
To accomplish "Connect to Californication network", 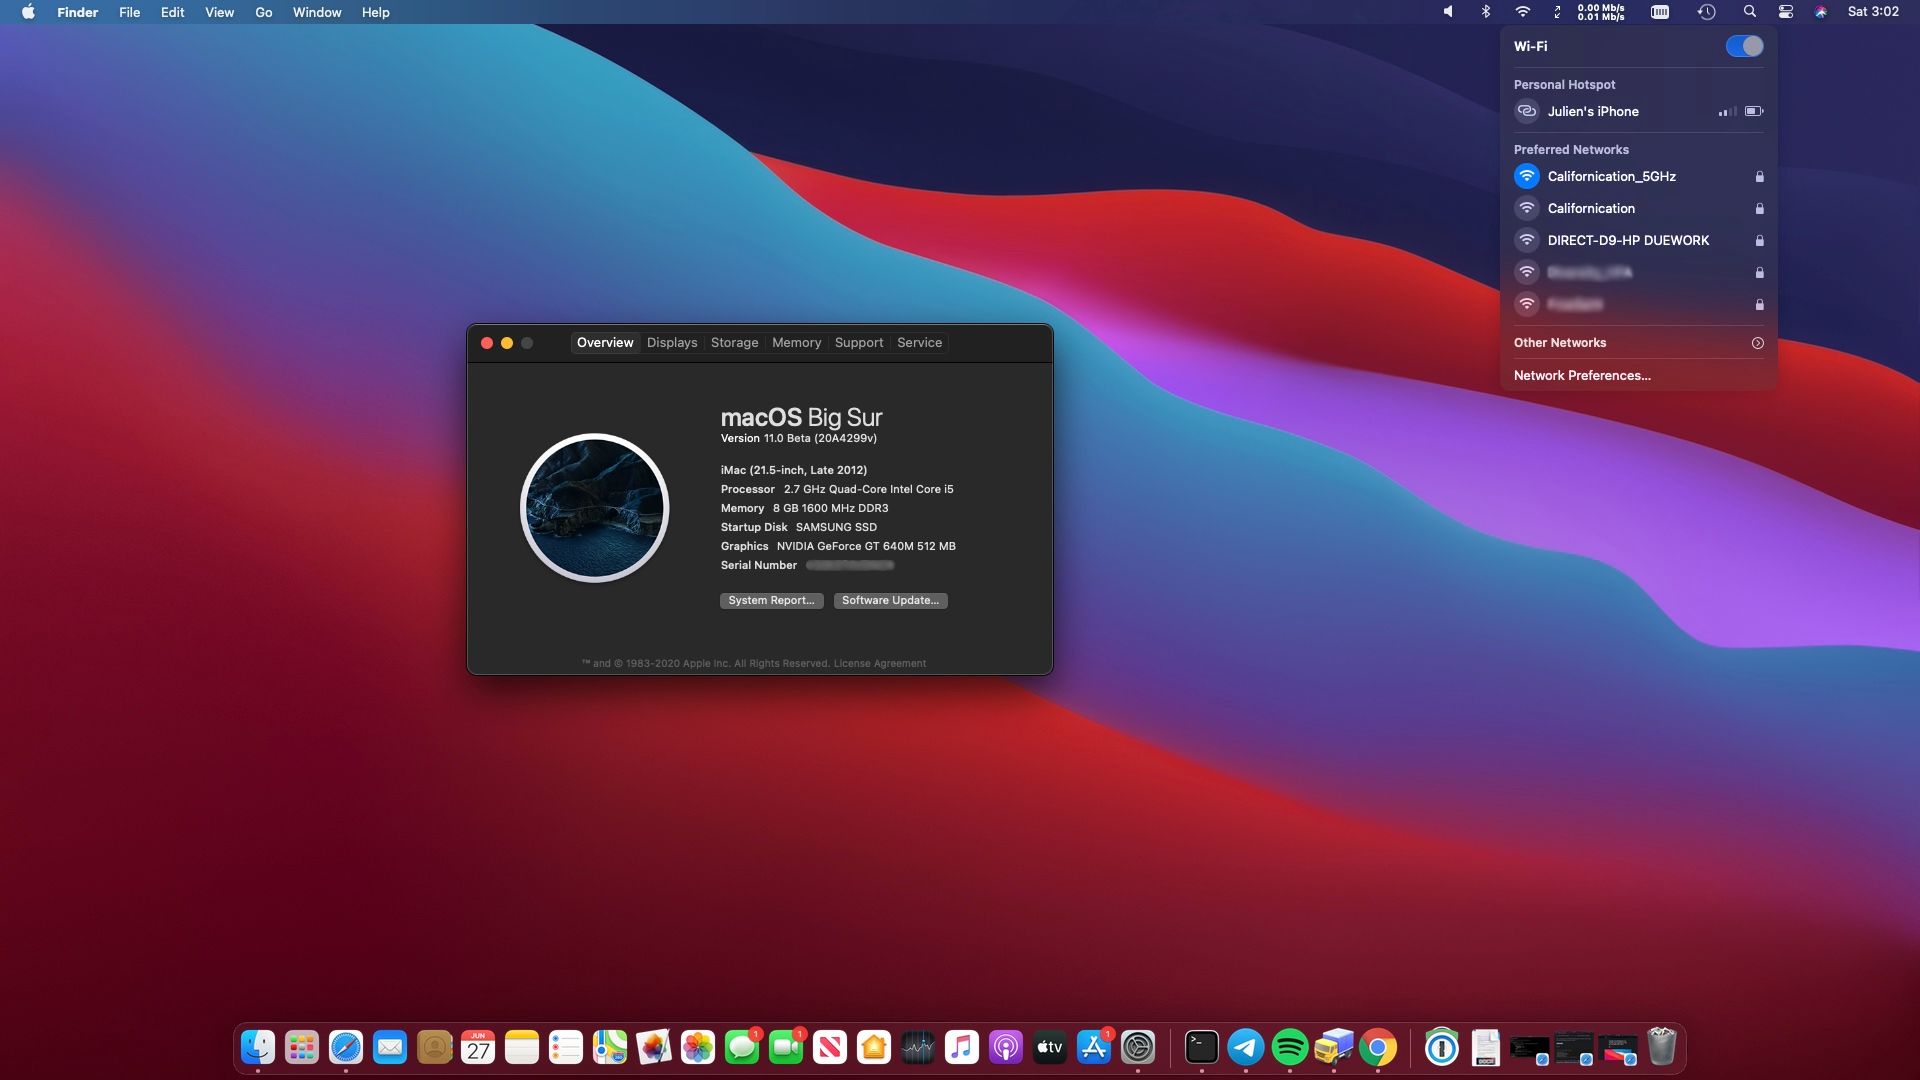I will (x=1590, y=207).
